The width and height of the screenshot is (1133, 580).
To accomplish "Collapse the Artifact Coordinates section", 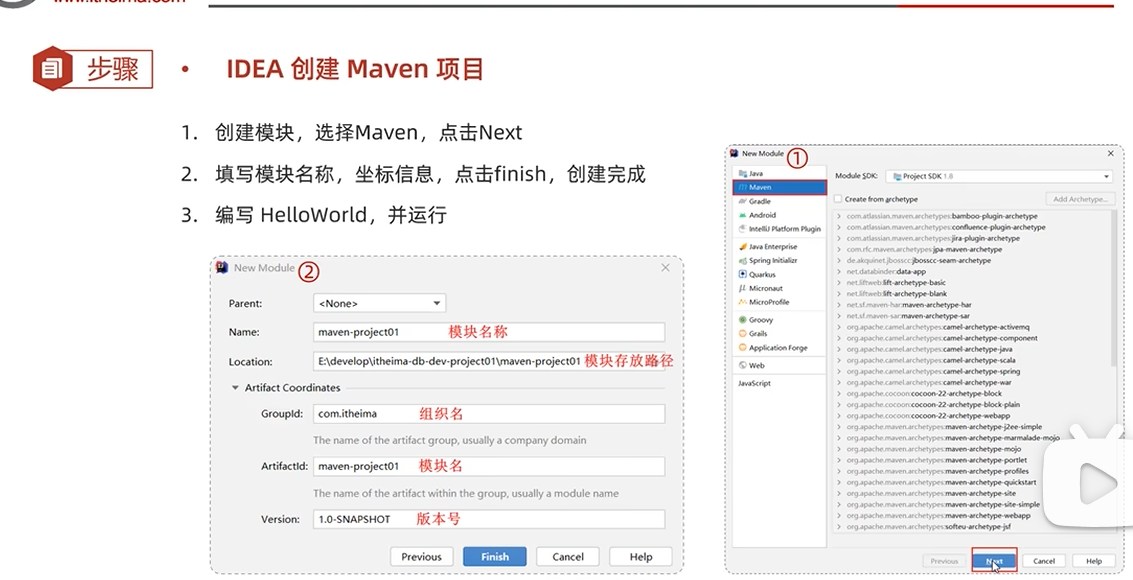I will click(235, 388).
